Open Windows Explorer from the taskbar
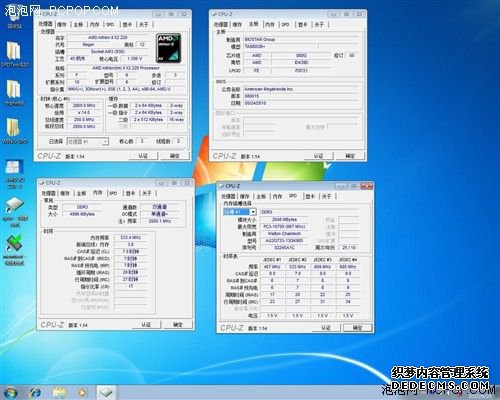The image size is (500, 400). tap(59, 393)
